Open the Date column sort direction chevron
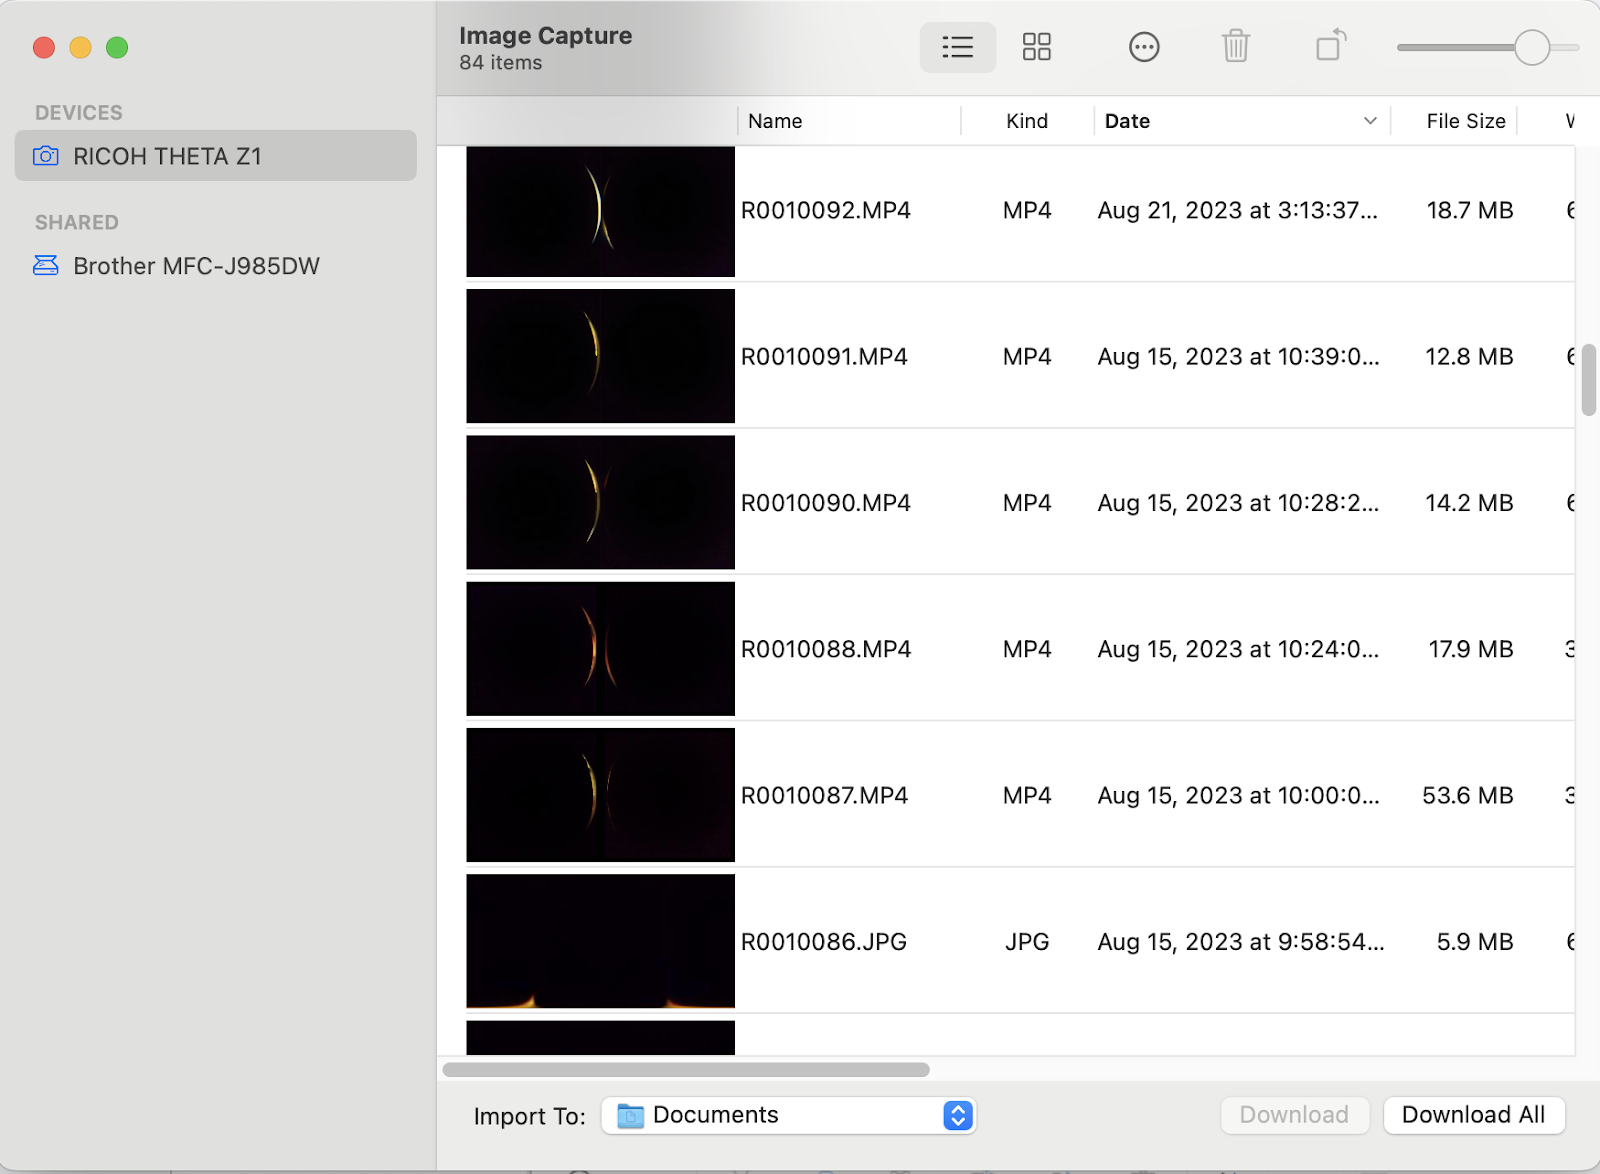 1369,121
